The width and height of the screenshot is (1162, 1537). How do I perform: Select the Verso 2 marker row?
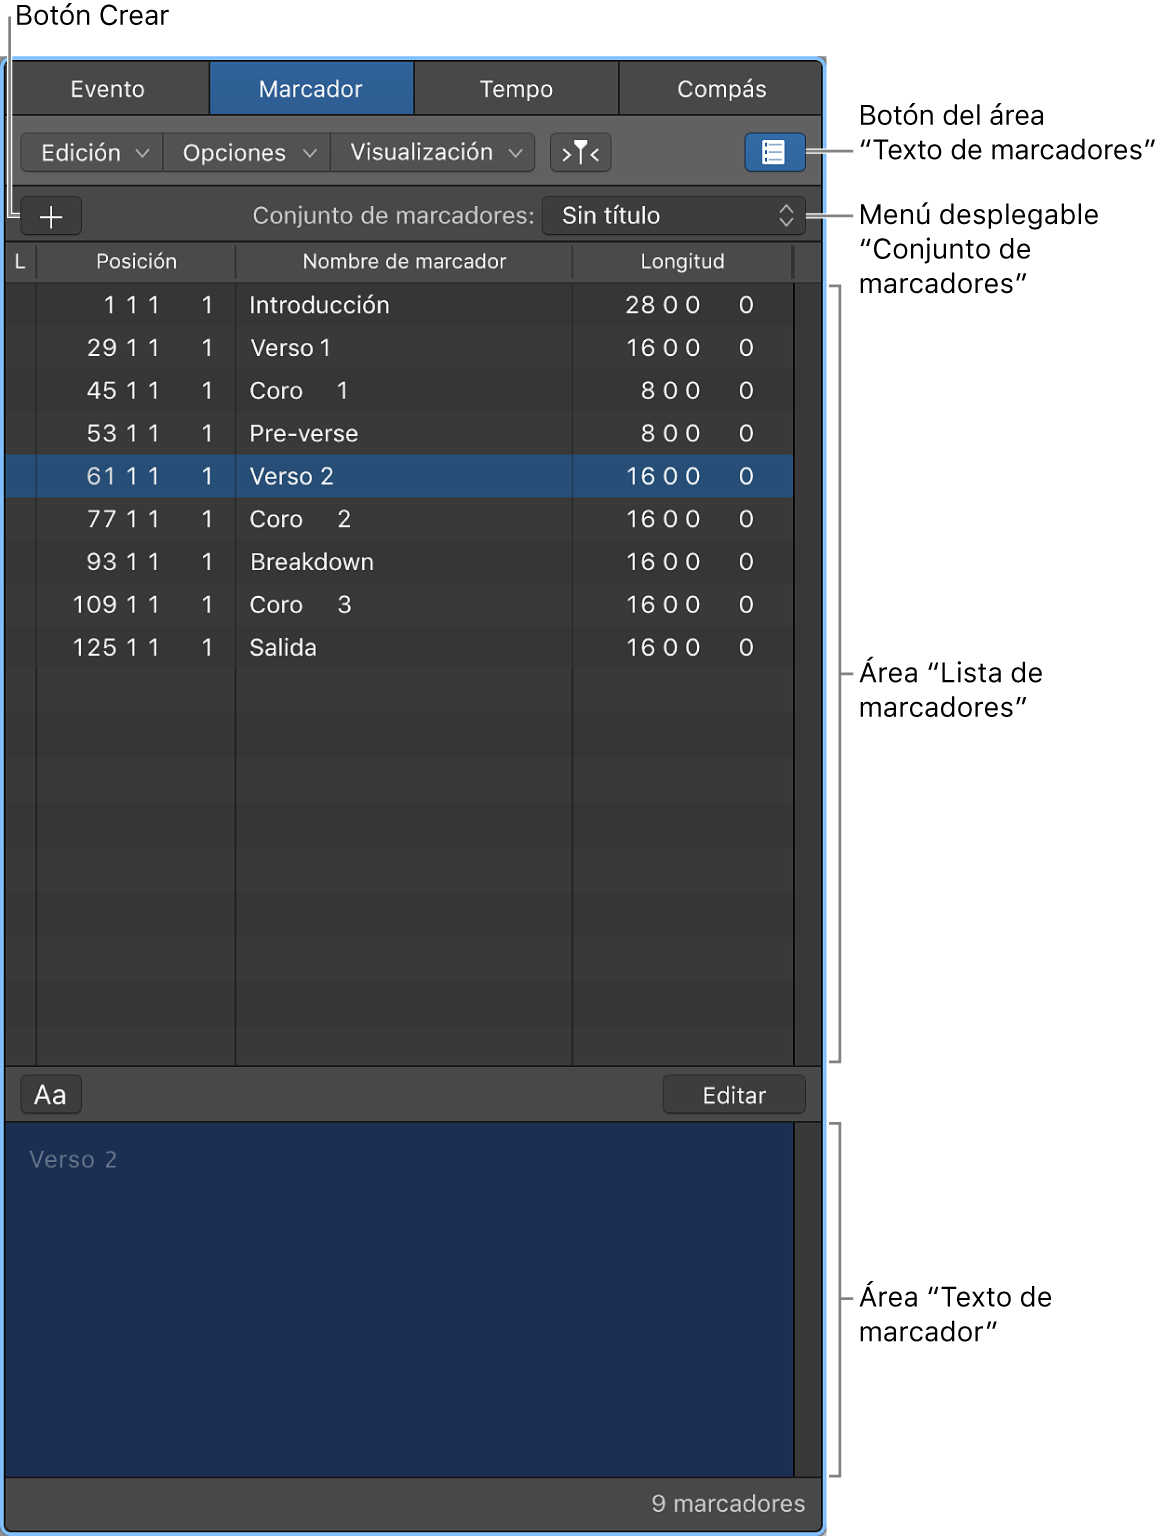click(400, 476)
